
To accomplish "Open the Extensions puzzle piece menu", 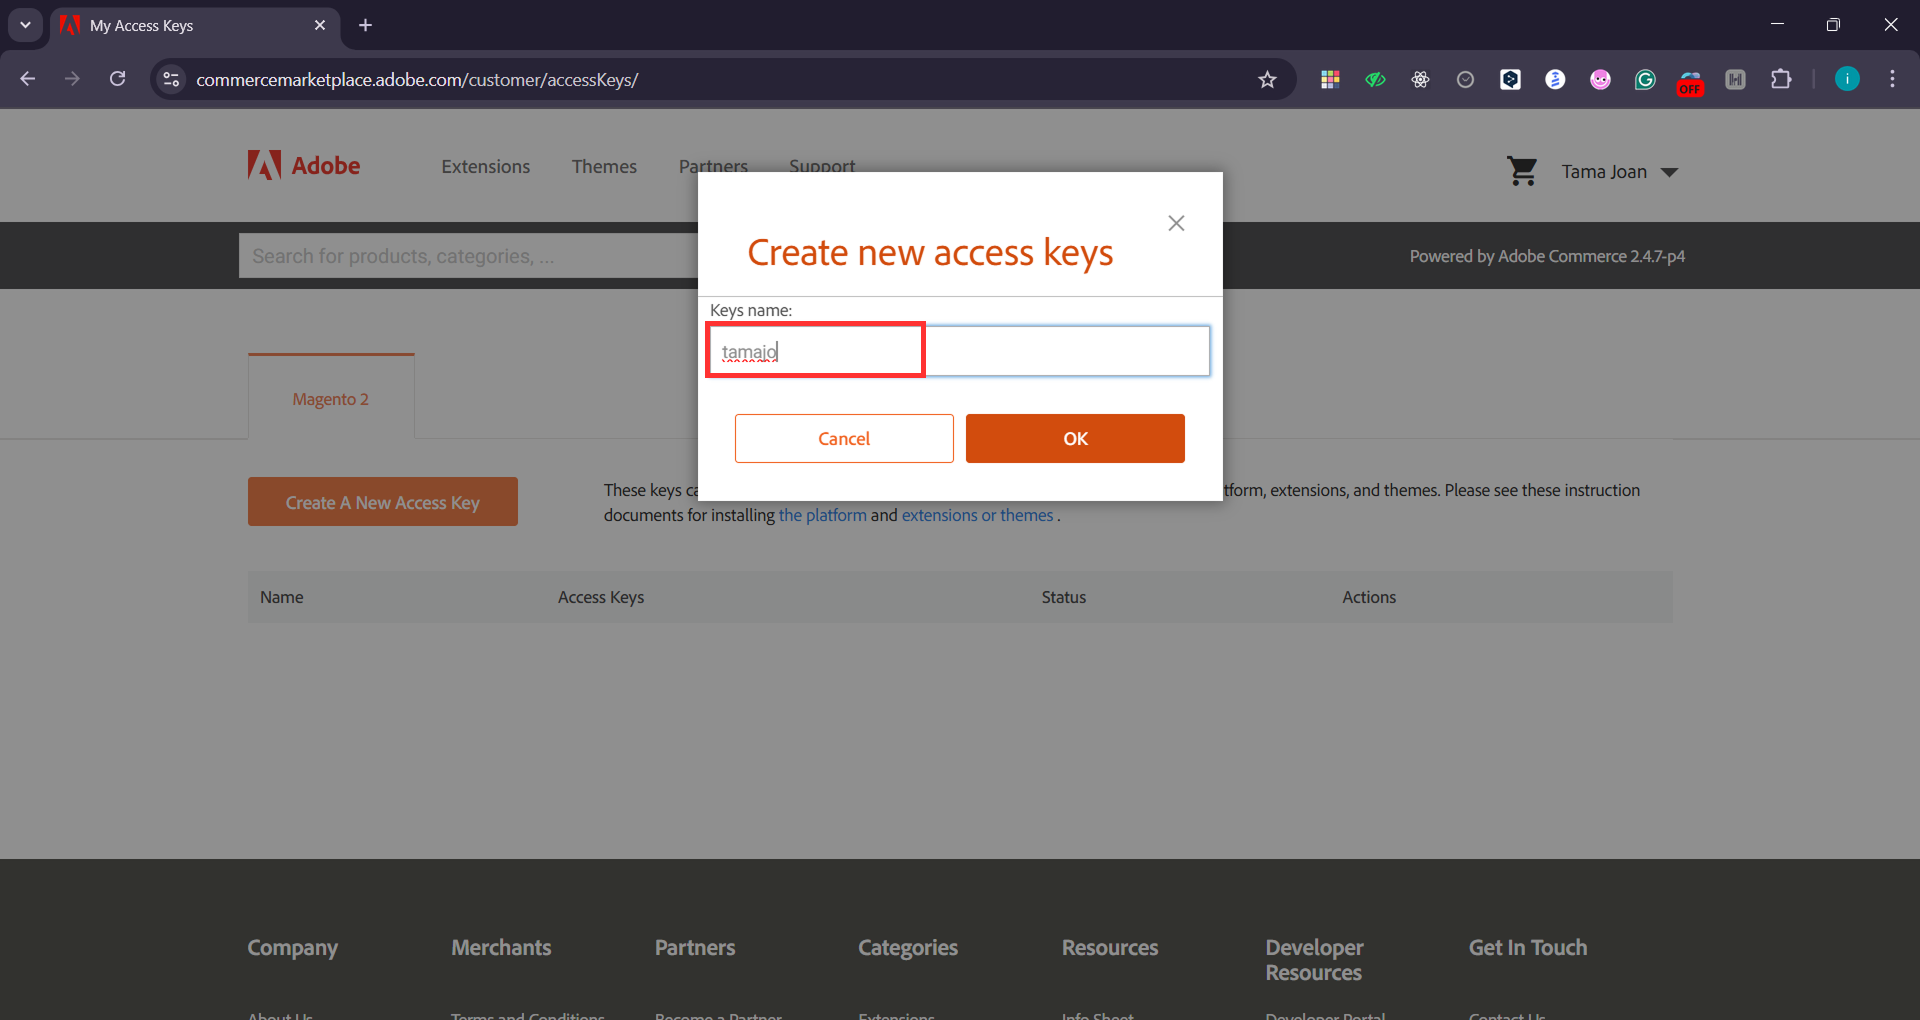I will (x=1781, y=79).
